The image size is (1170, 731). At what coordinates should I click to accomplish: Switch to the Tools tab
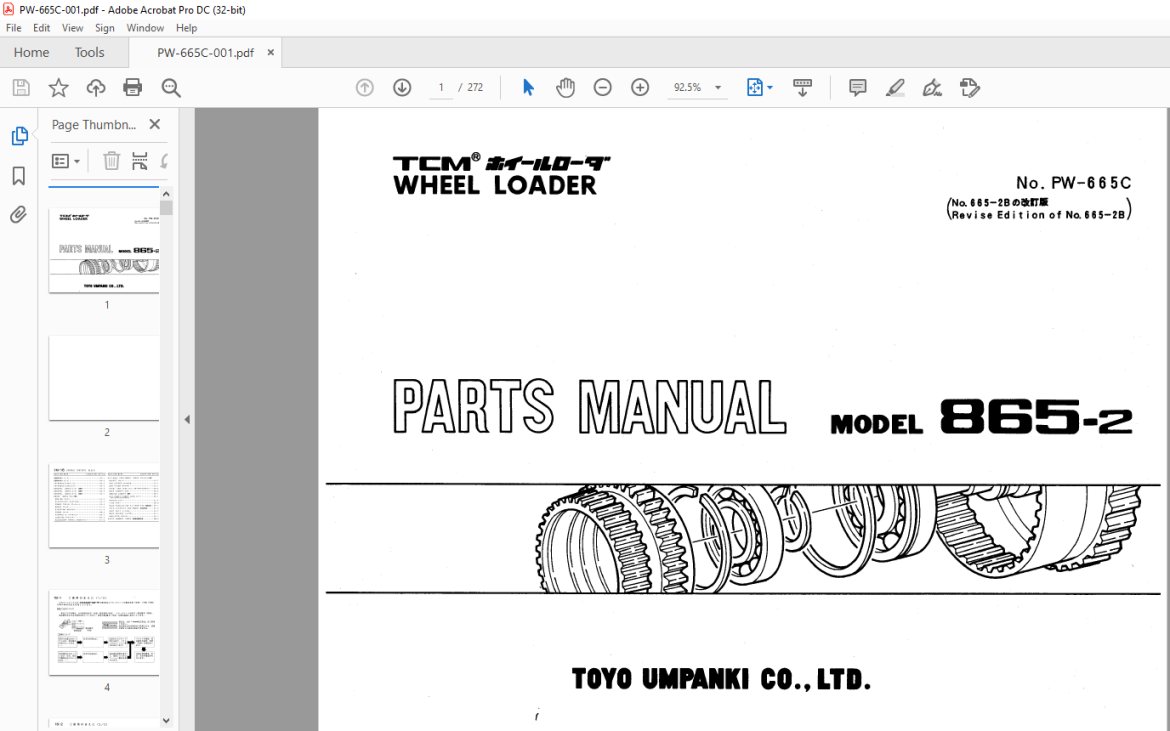pyautogui.click(x=90, y=52)
